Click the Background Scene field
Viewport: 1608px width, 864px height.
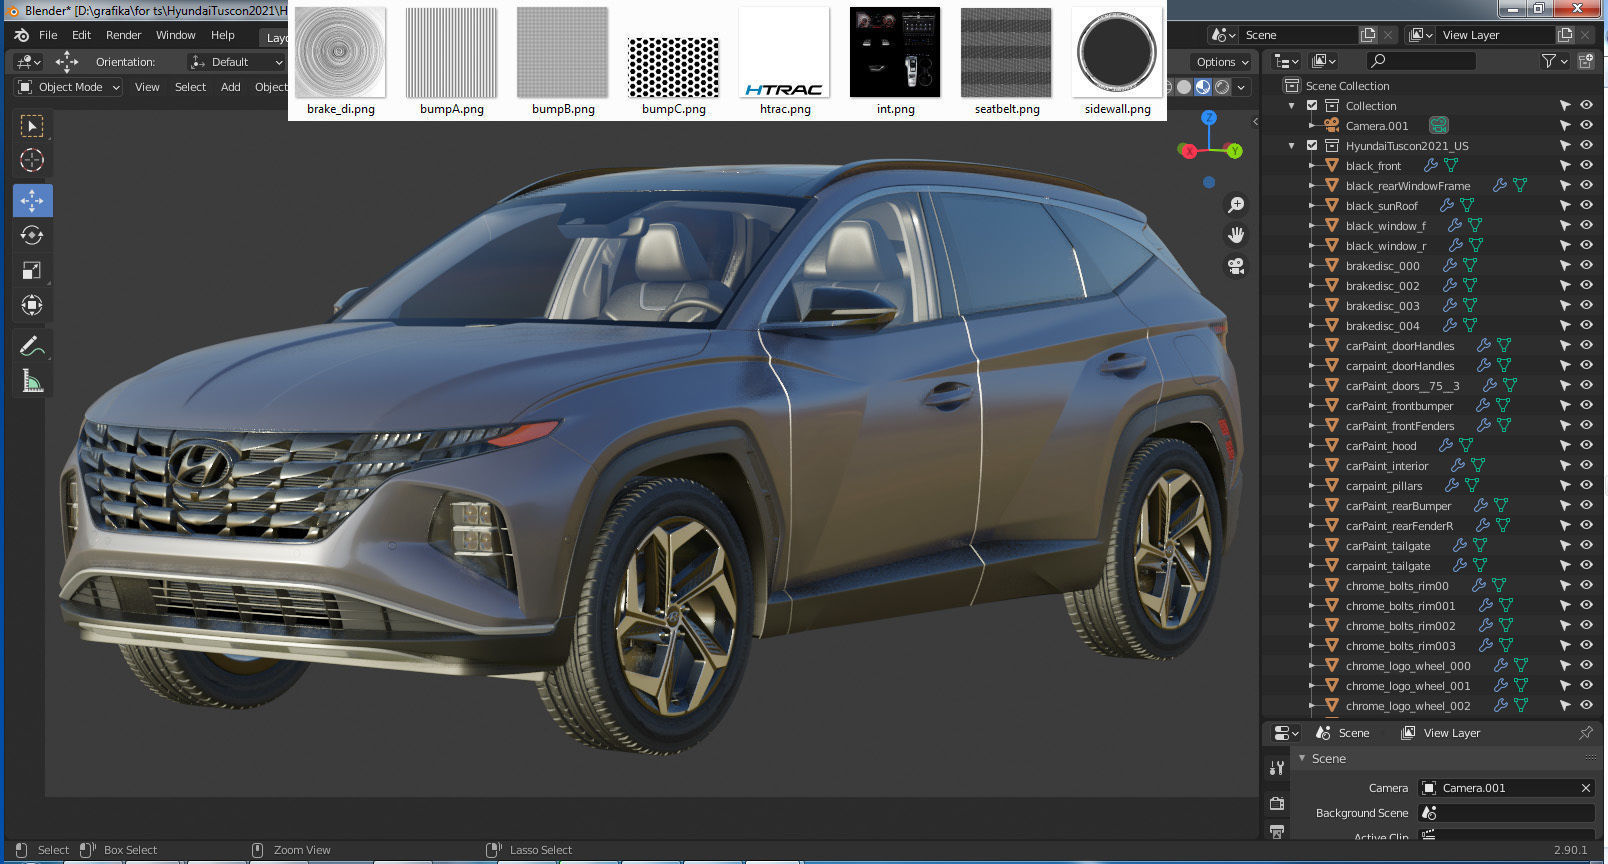coord(1506,813)
